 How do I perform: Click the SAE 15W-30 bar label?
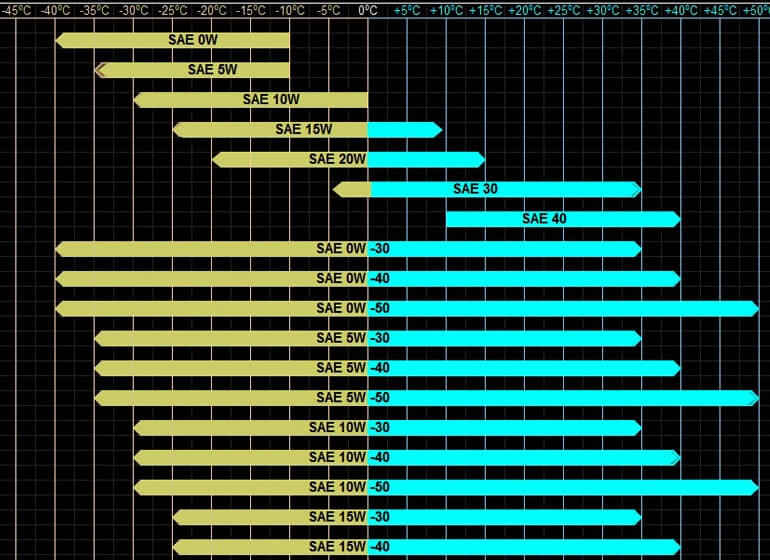click(x=349, y=517)
